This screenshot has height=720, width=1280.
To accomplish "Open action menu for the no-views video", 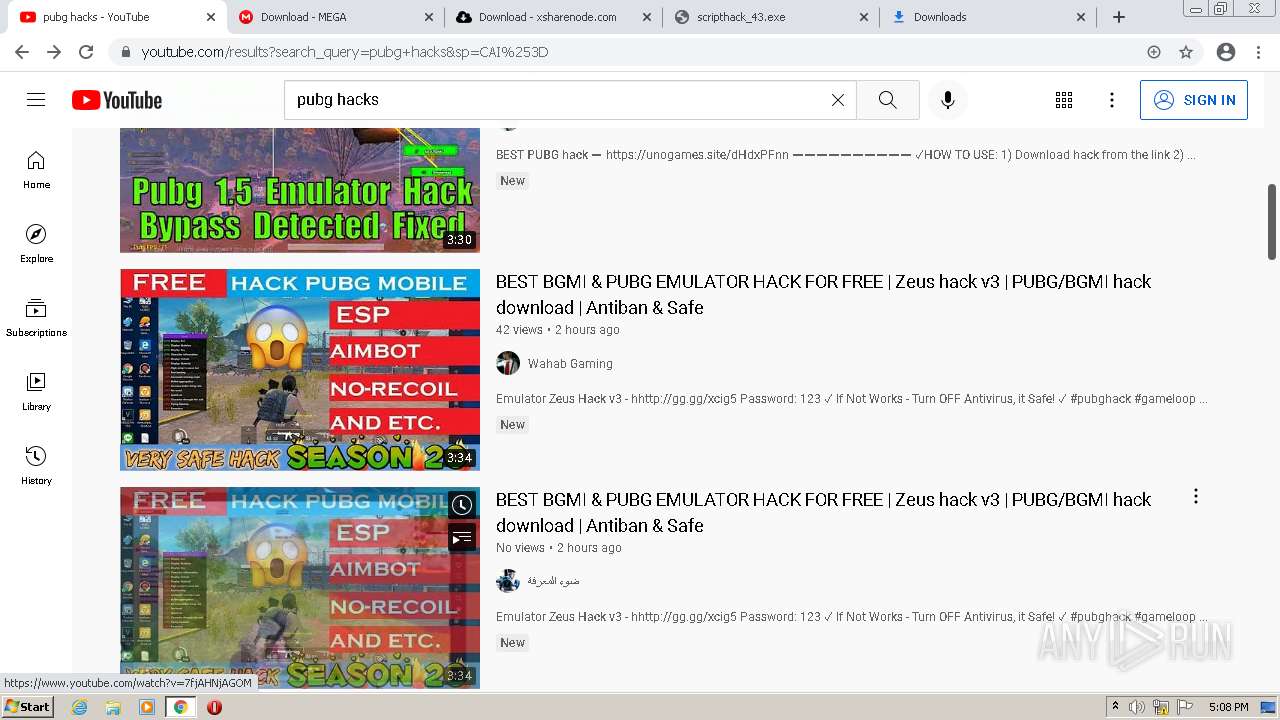I will pos(1195,497).
